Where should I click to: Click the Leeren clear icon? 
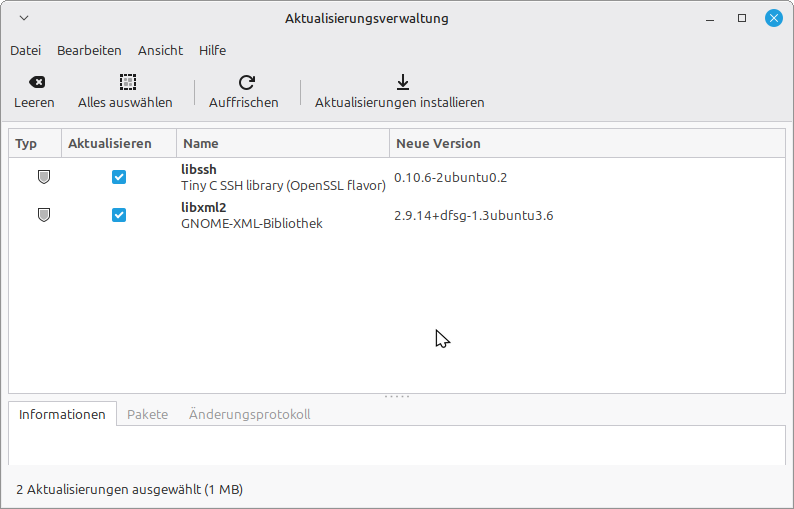coord(36,82)
